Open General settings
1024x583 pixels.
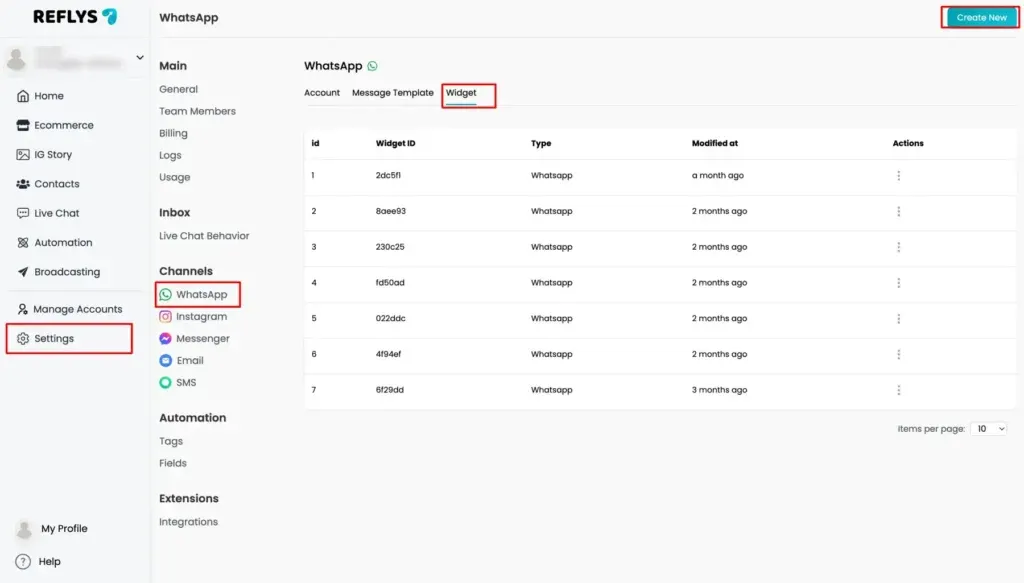point(178,89)
